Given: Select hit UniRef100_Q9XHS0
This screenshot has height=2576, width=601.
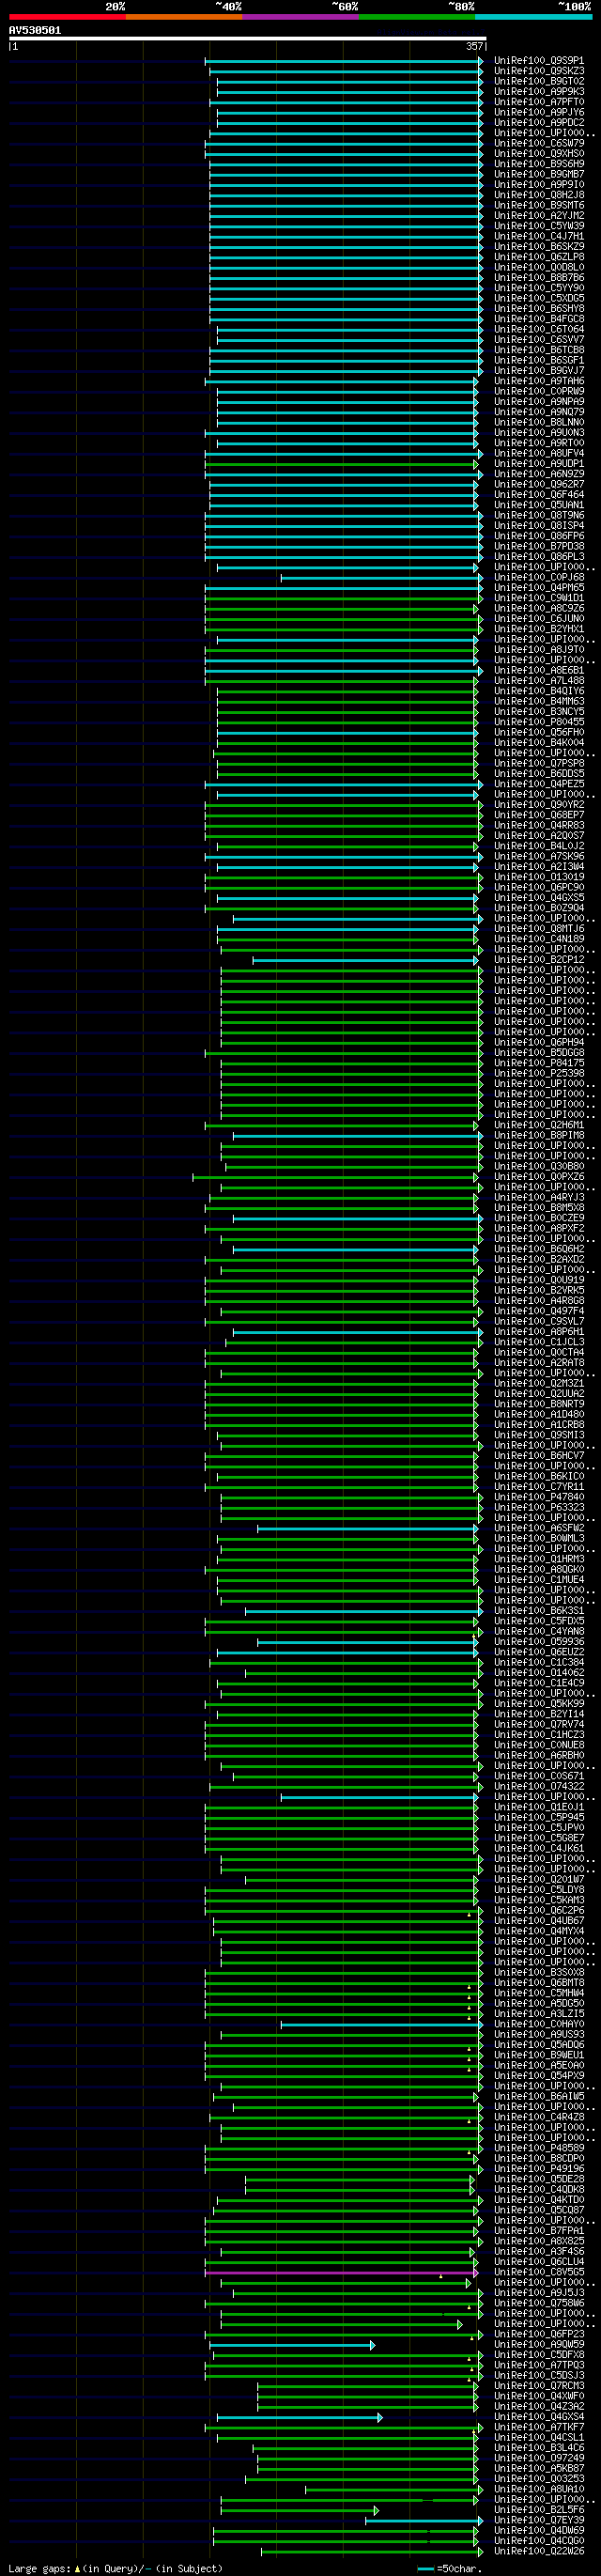Looking at the screenshot, I should point(539,154).
